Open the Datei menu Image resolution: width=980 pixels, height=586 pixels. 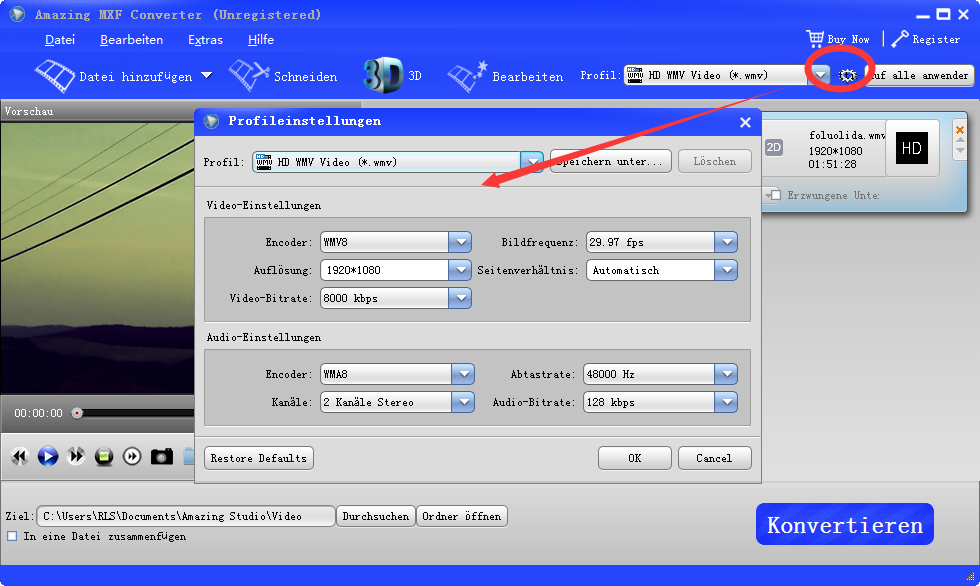coord(60,40)
